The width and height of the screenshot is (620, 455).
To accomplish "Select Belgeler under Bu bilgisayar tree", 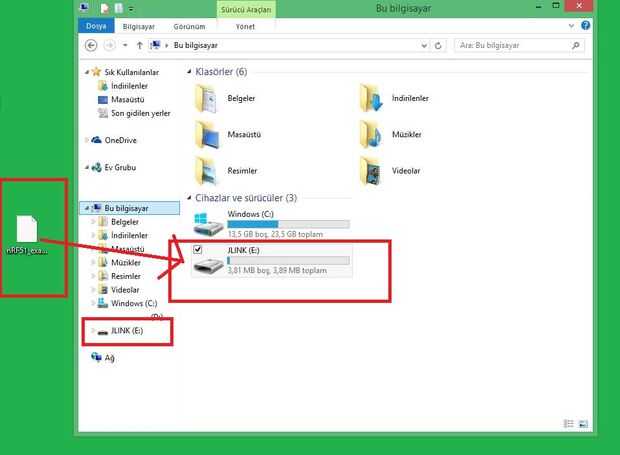I will [125, 222].
